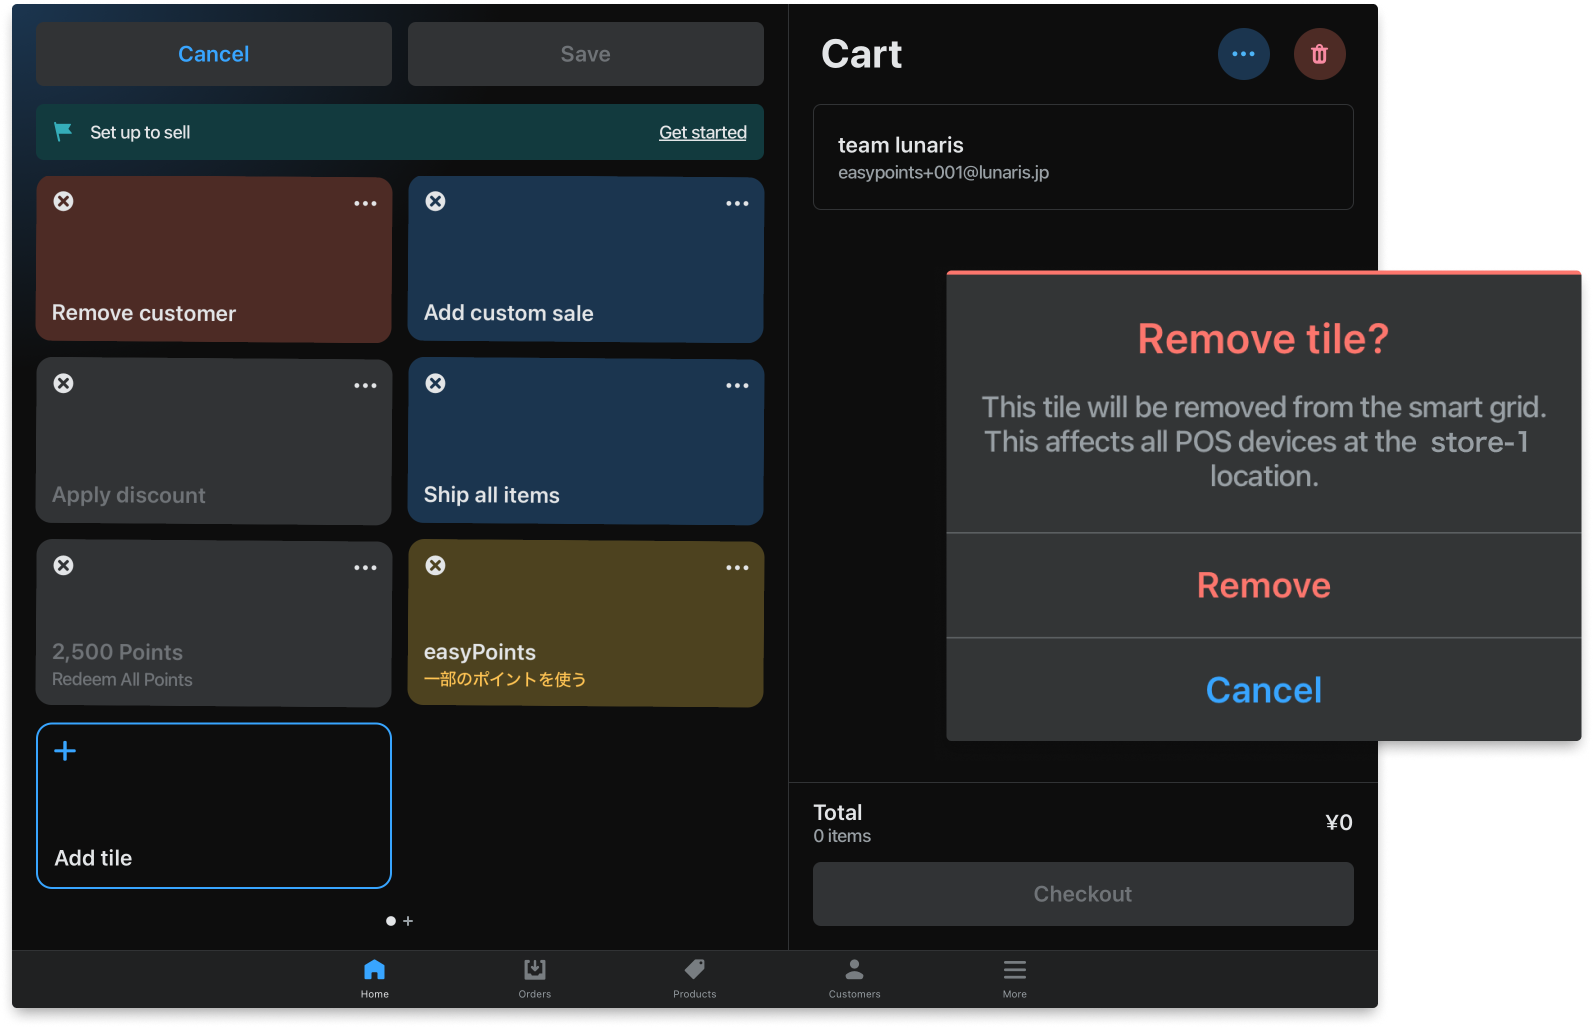
Task: Click the Checkout button
Action: tap(1083, 894)
